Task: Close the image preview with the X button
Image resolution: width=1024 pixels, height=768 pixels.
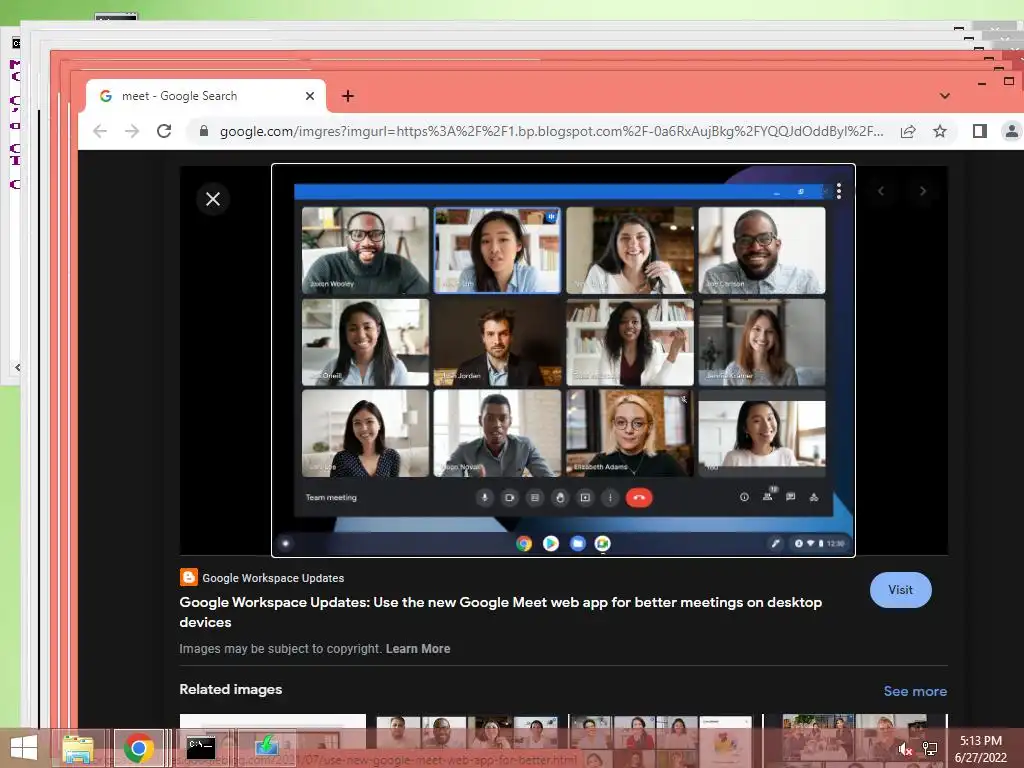Action: (213, 199)
